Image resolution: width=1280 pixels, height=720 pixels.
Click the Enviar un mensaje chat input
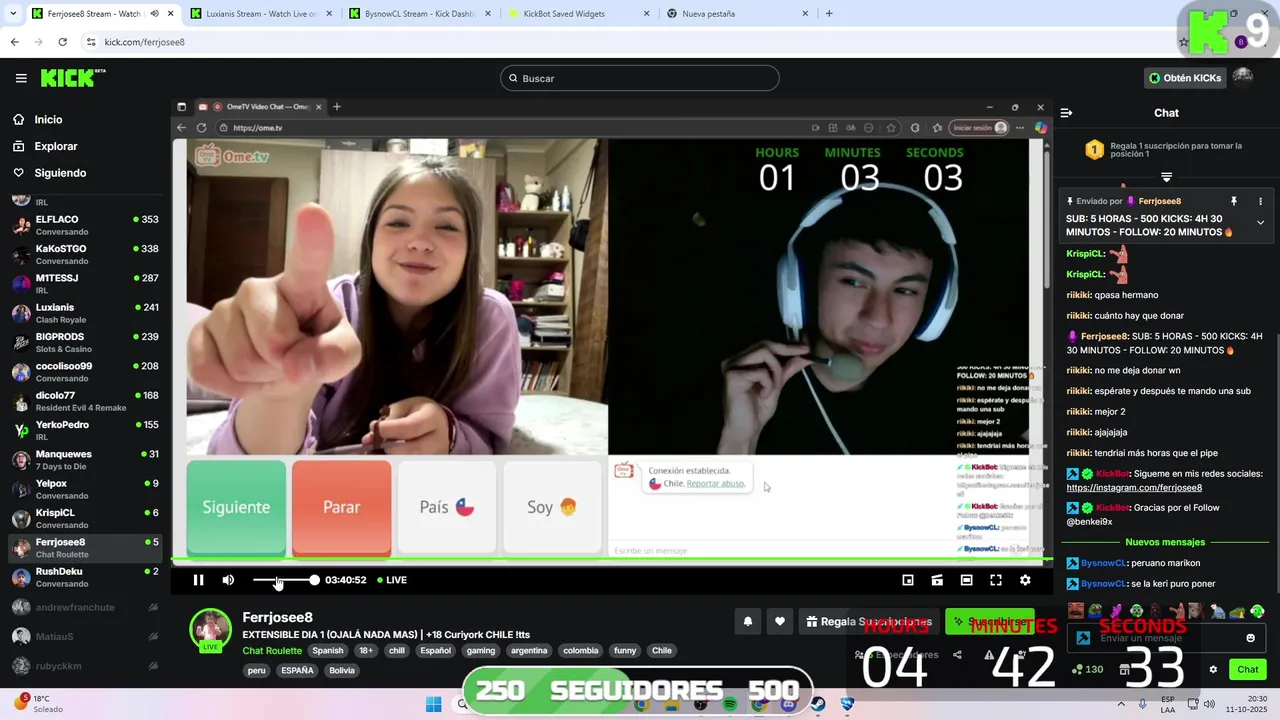(x=1165, y=638)
